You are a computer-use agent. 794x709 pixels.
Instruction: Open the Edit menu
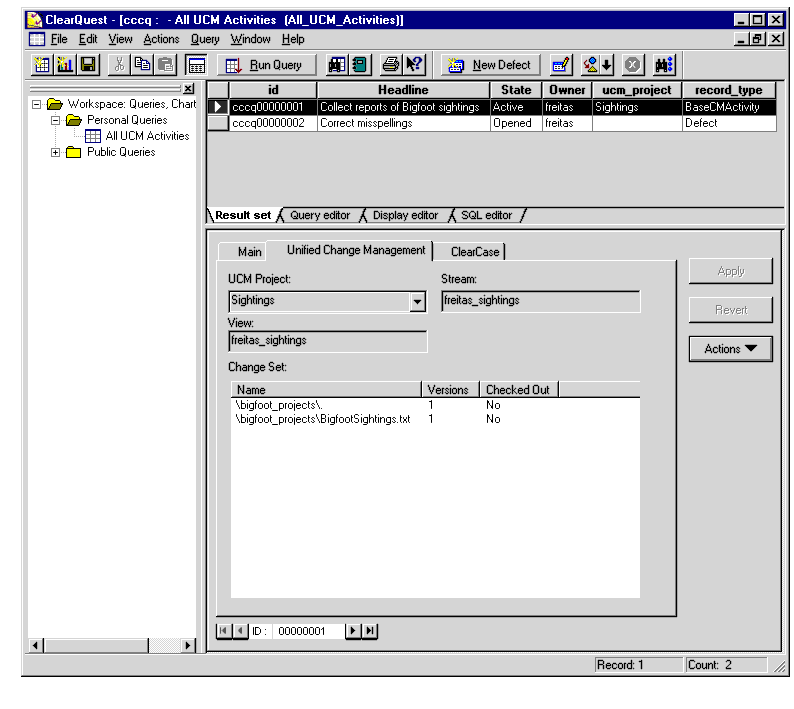click(88, 39)
